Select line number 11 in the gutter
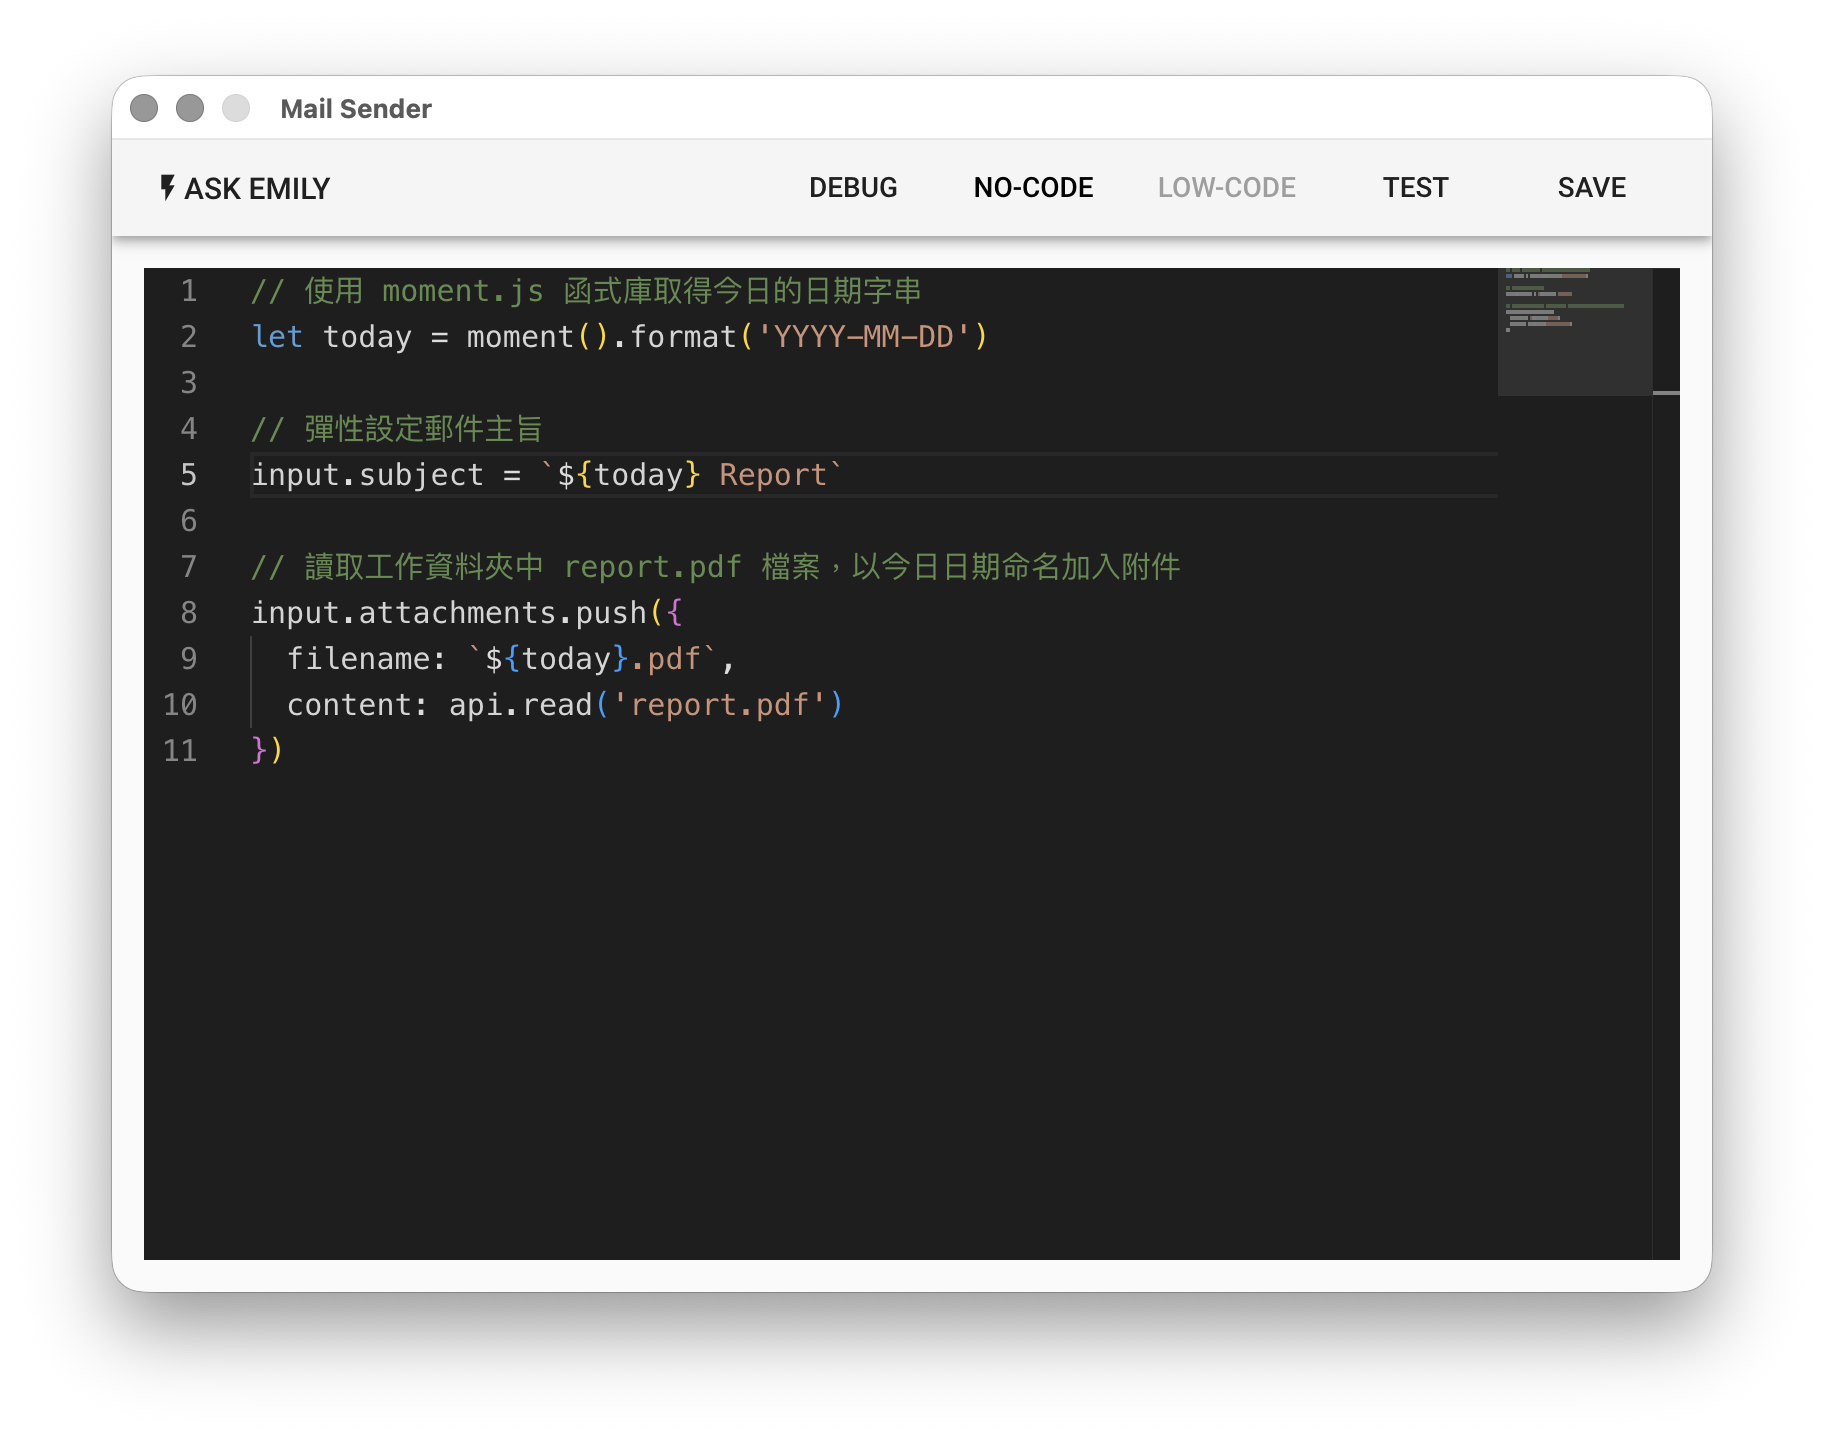The height and width of the screenshot is (1440, 1824). pyautogui.click(x=180, y=751)
